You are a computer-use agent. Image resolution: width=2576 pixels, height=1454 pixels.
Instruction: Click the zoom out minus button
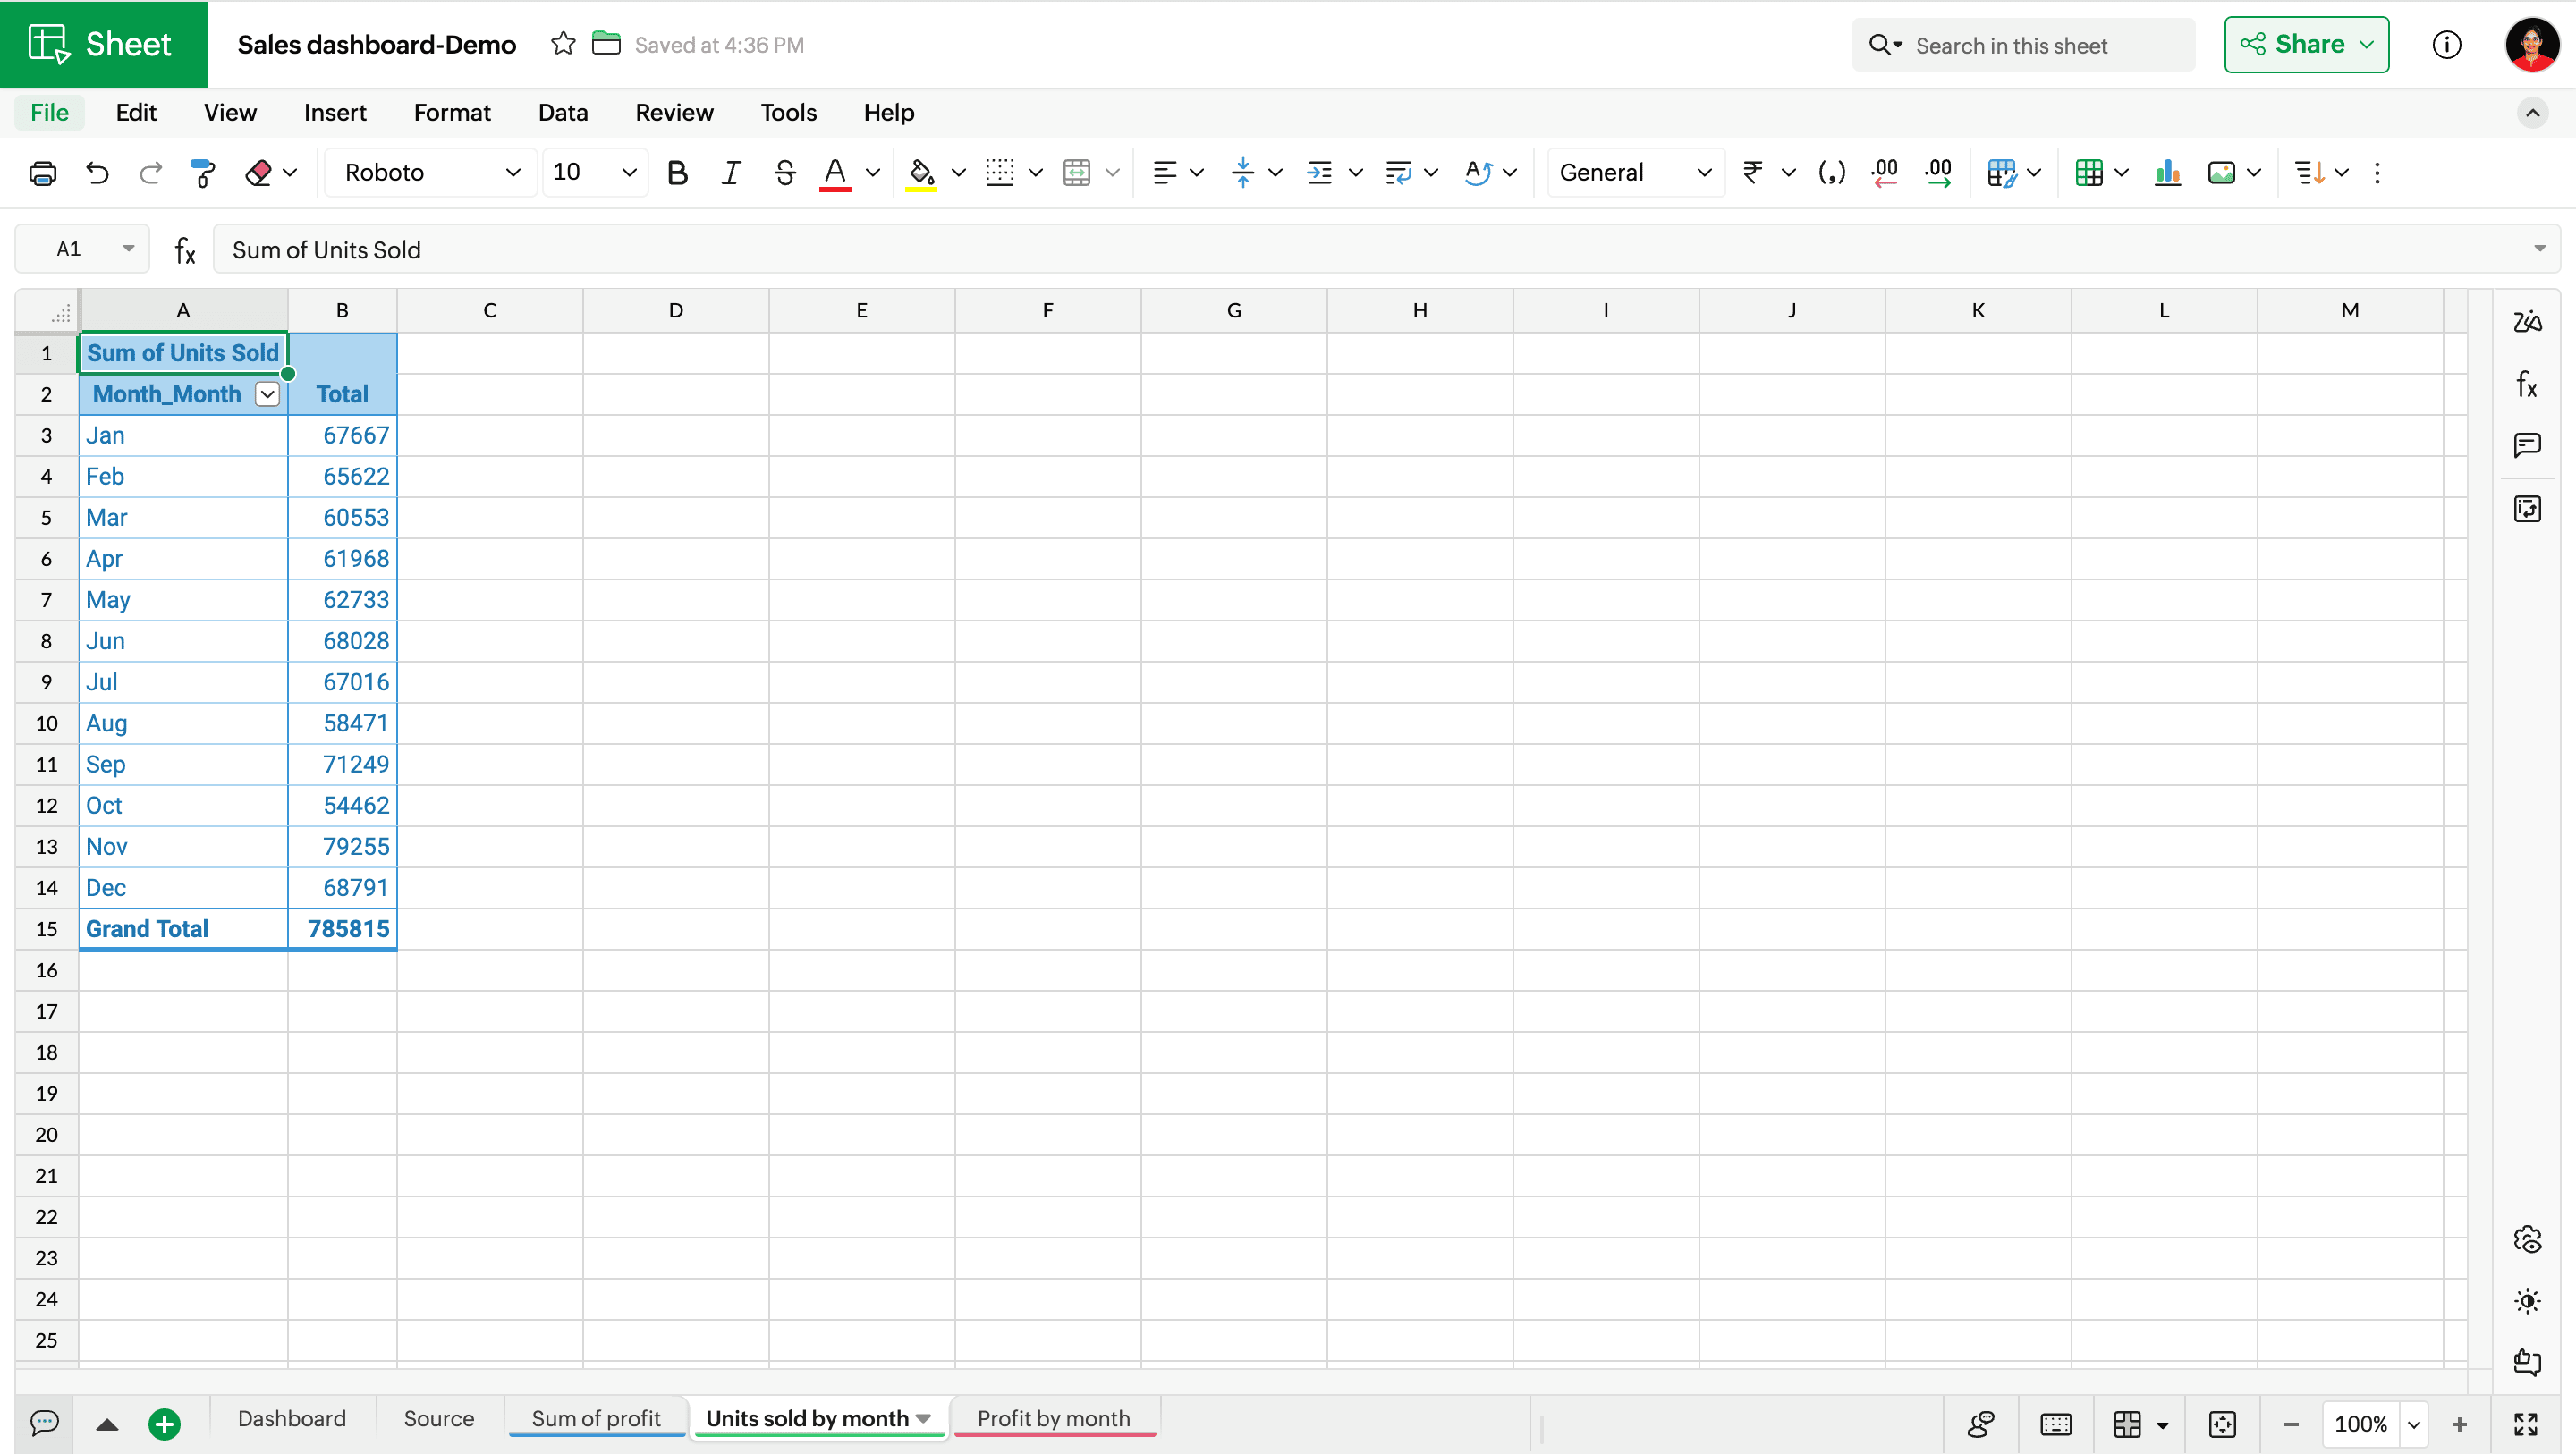click(x=2291, y=1424)
